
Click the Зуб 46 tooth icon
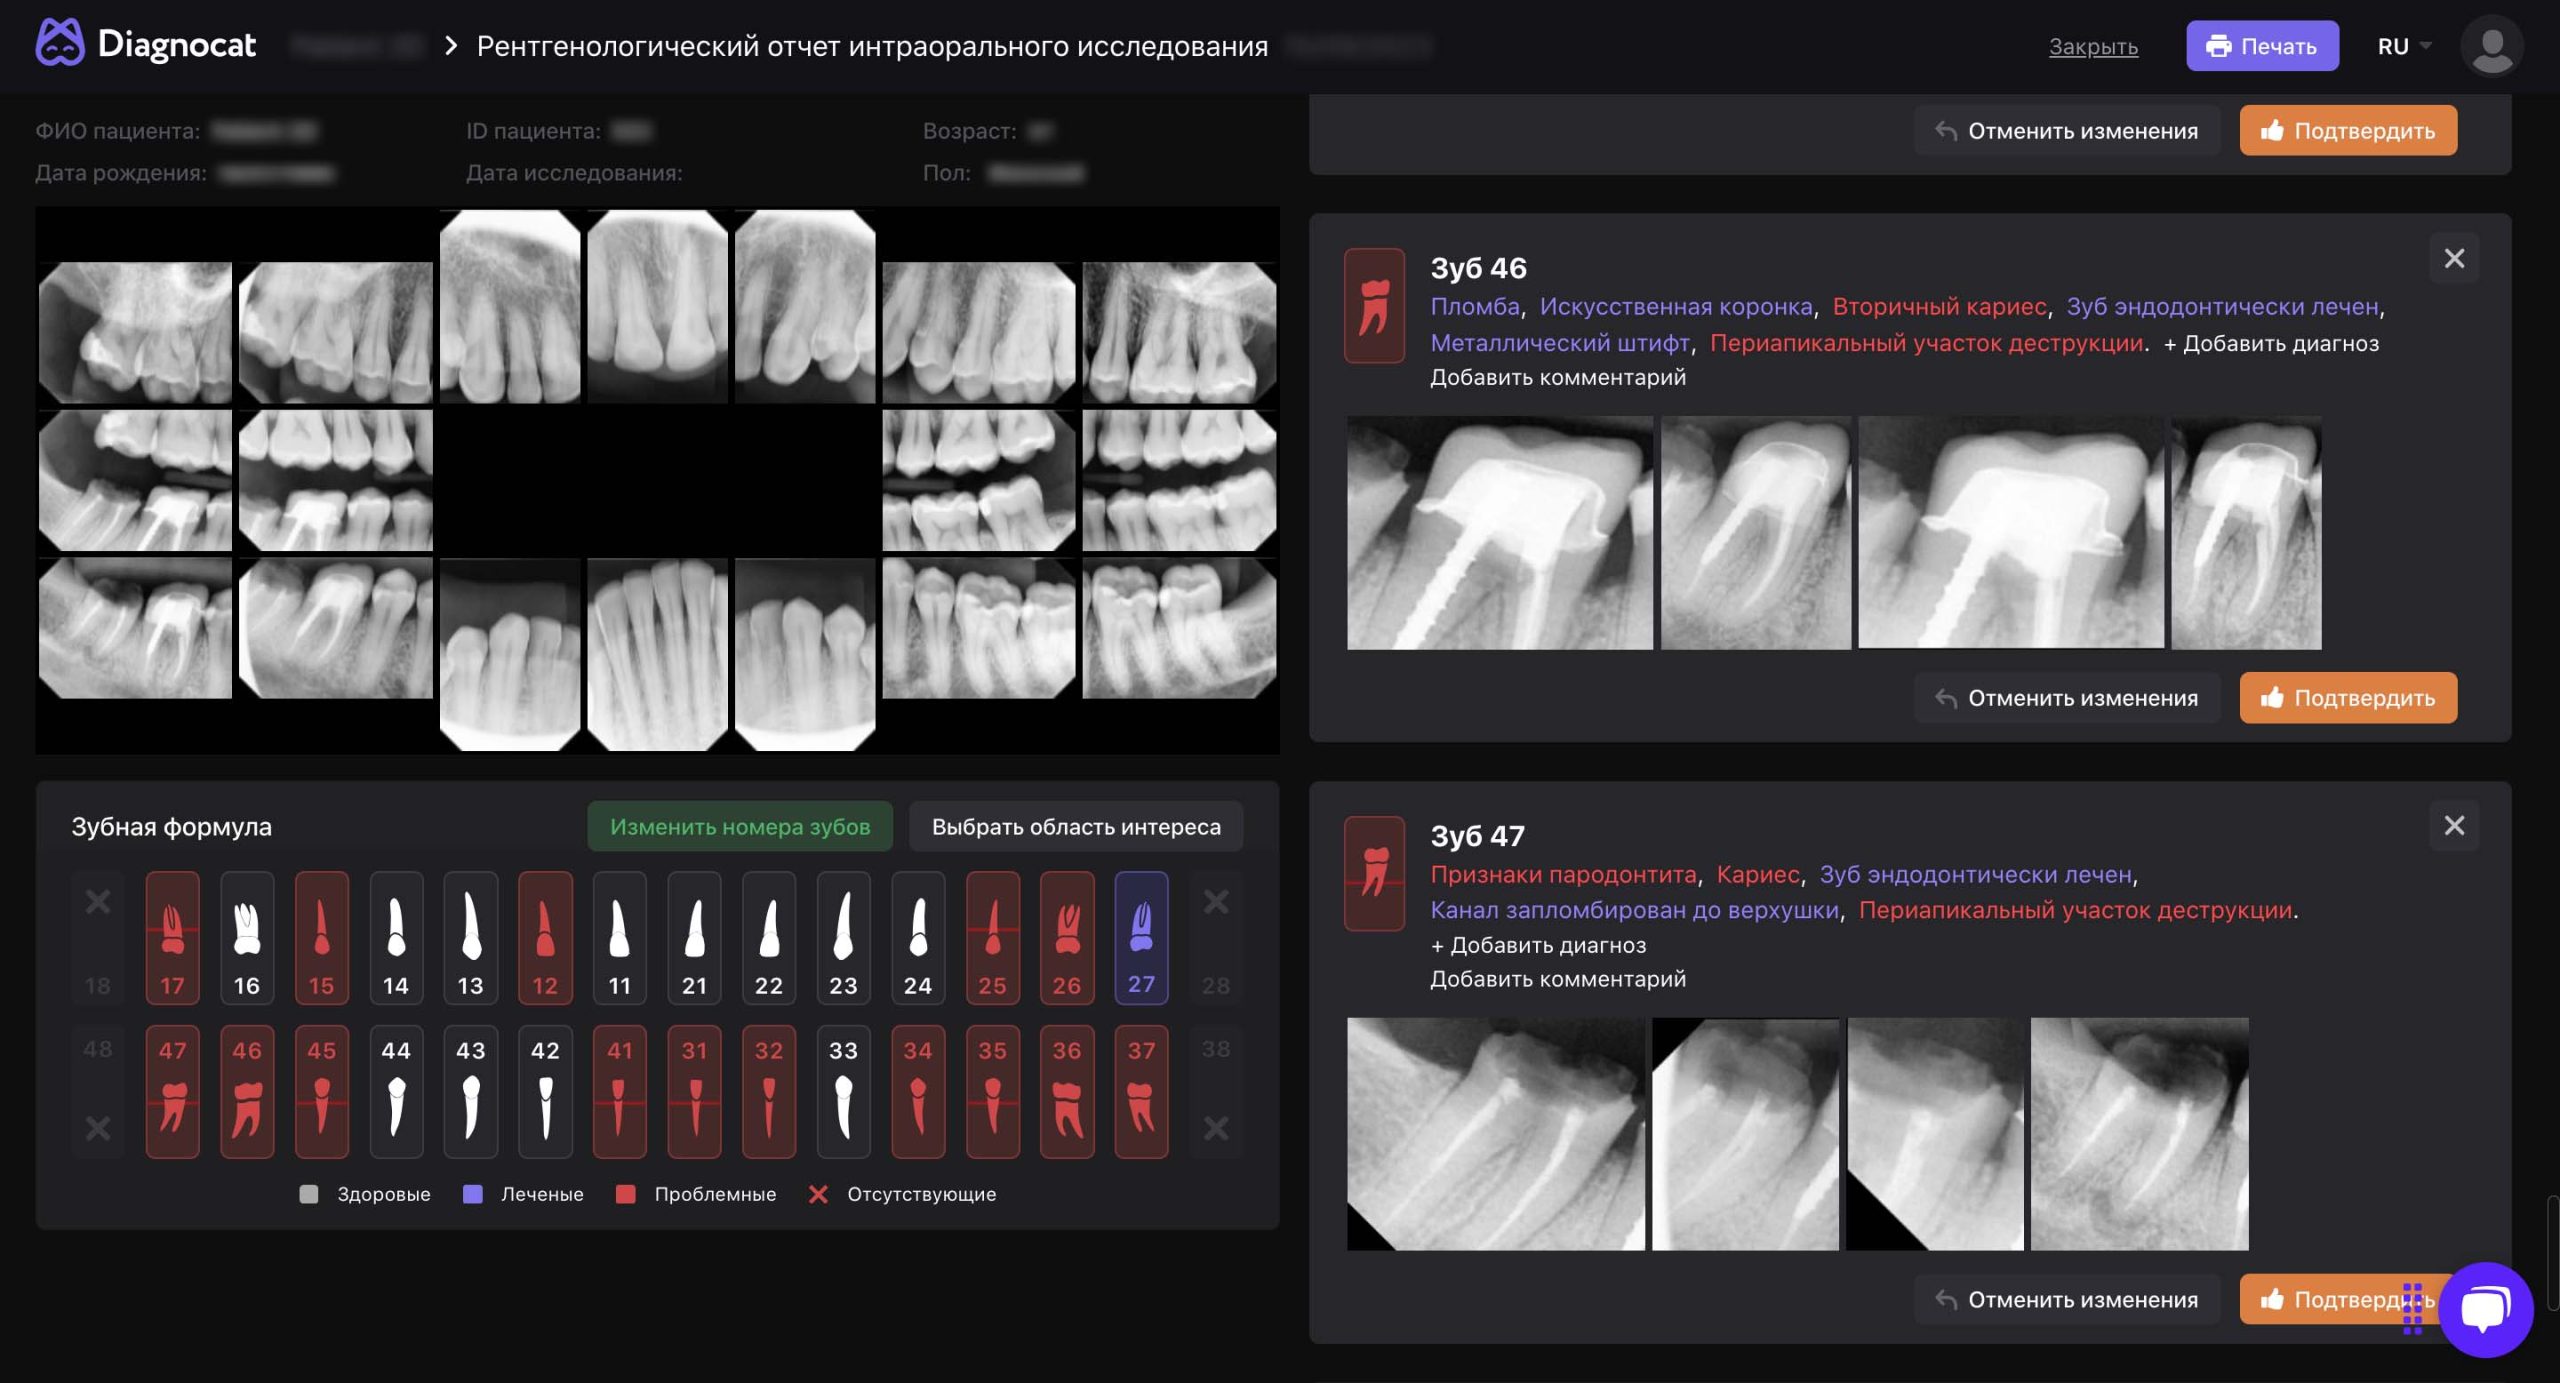[x=1374, y=305]
